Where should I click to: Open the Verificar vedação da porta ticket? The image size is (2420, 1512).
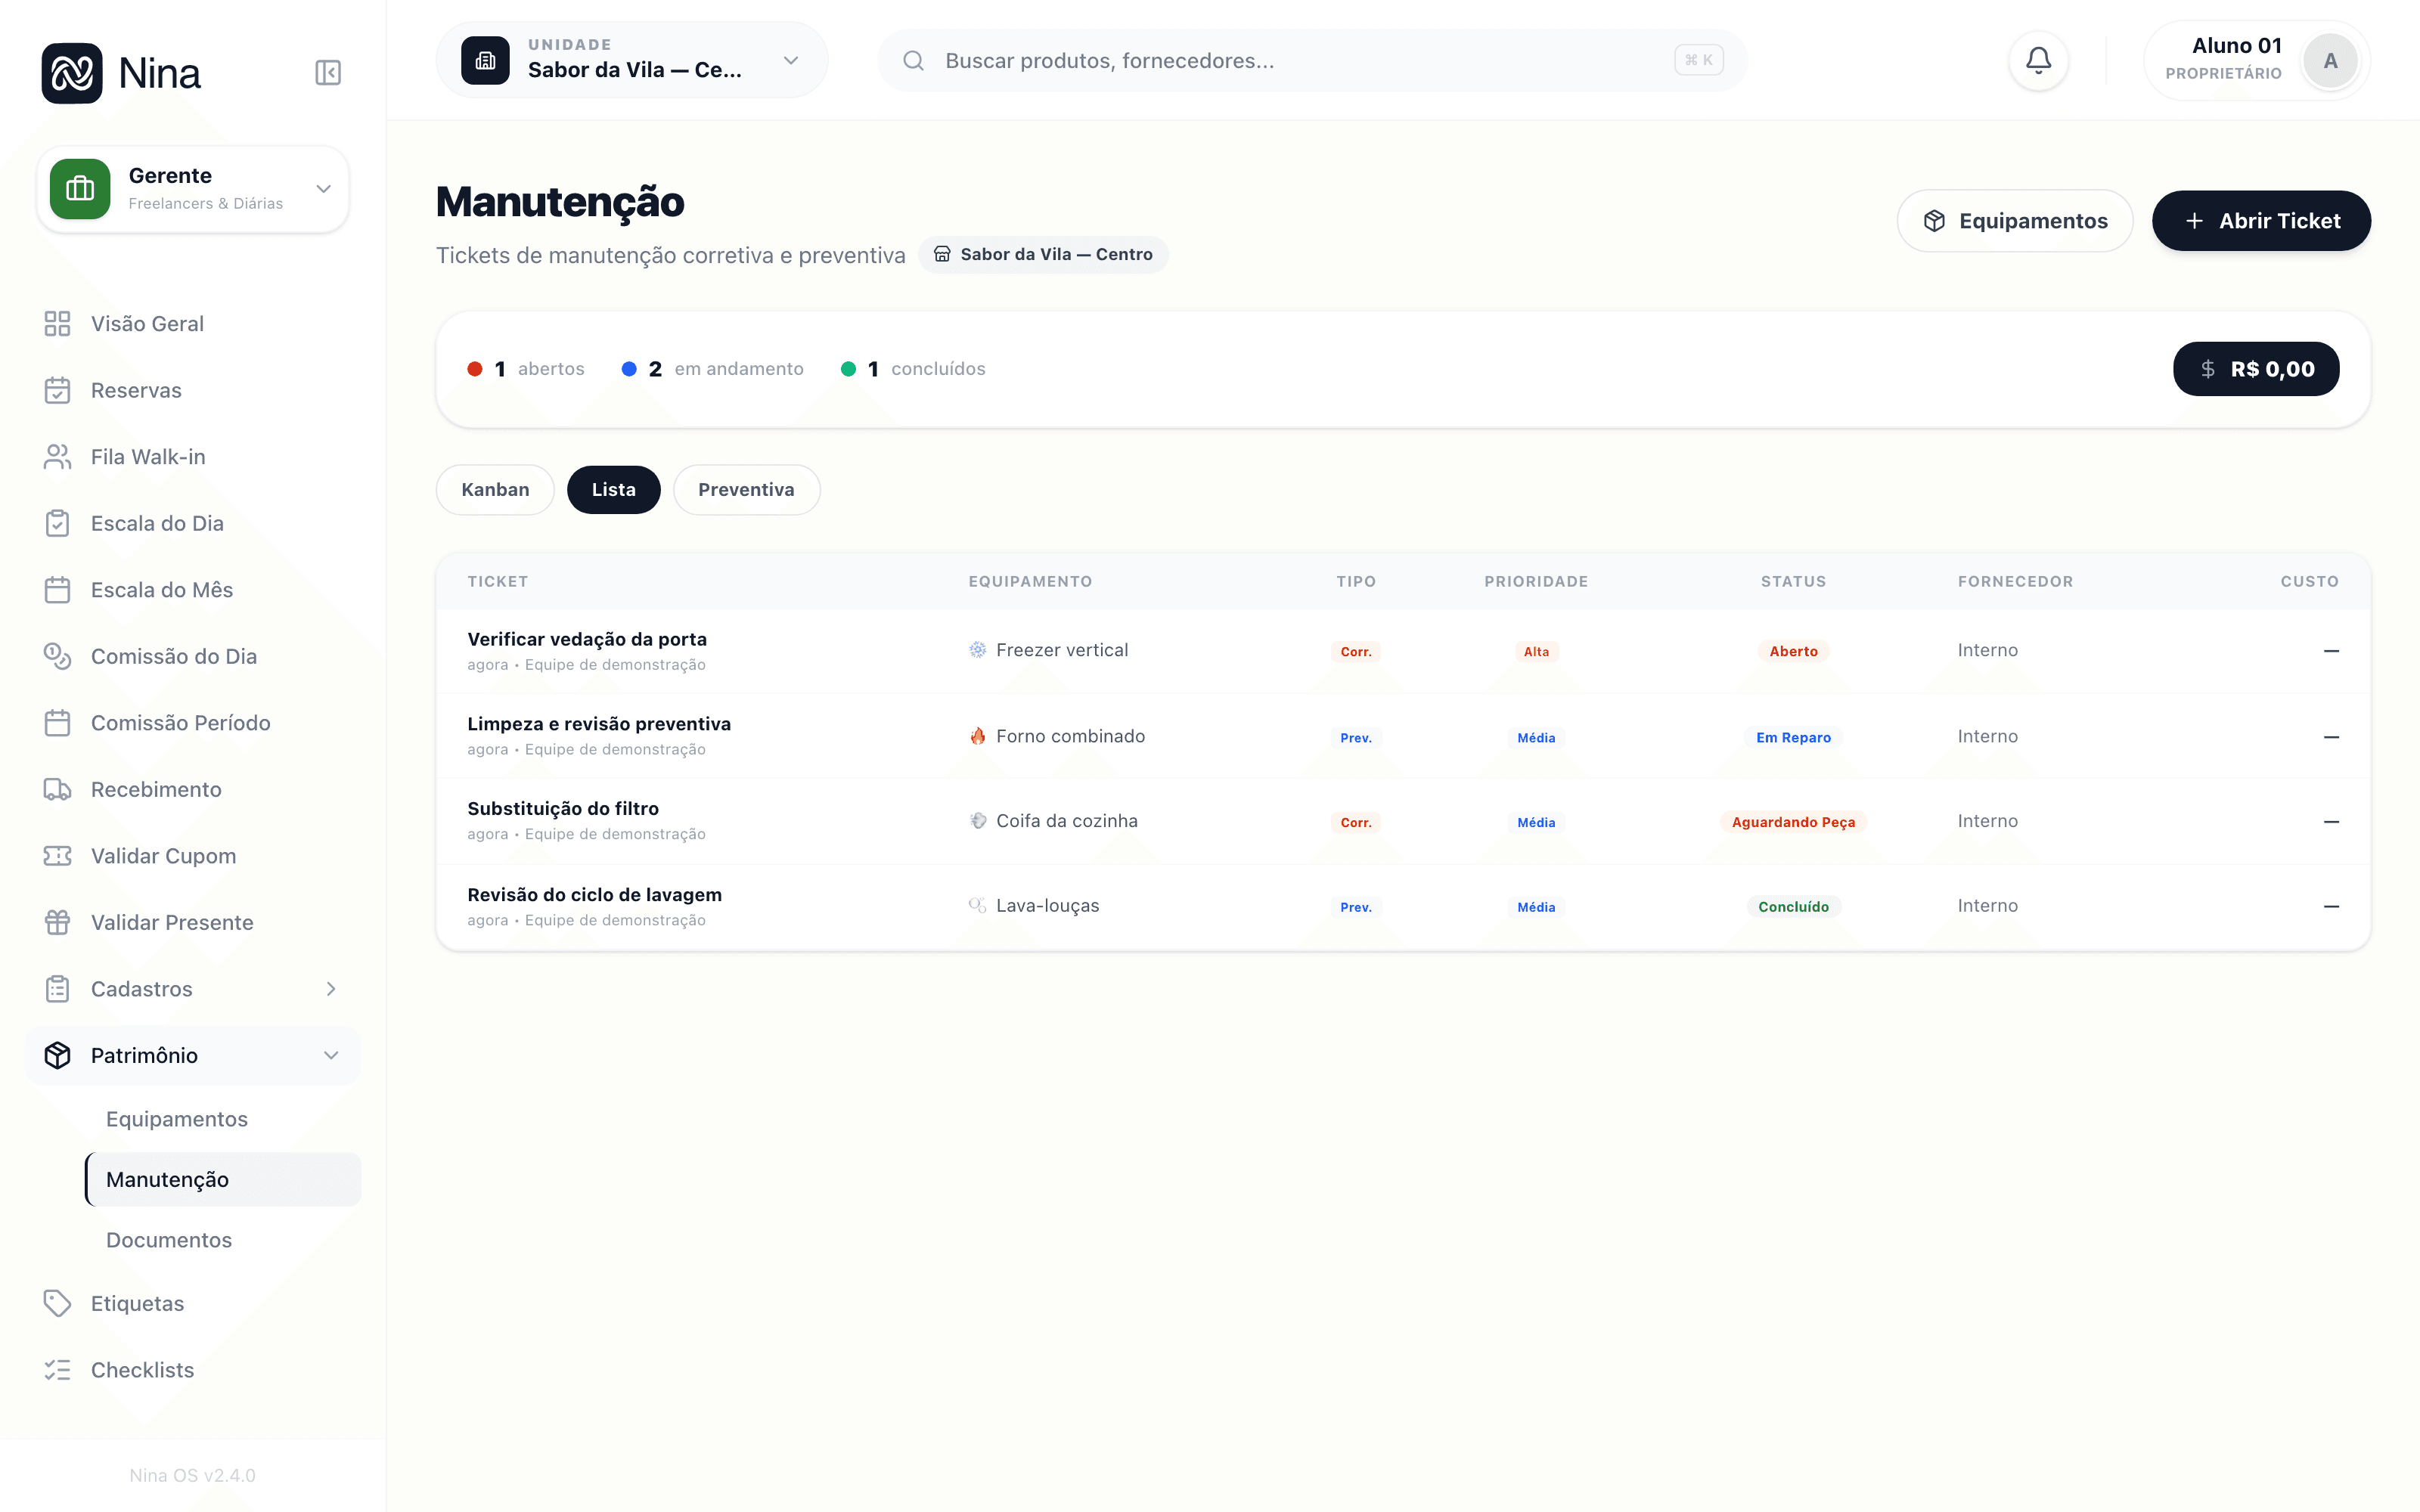[587, 639]
